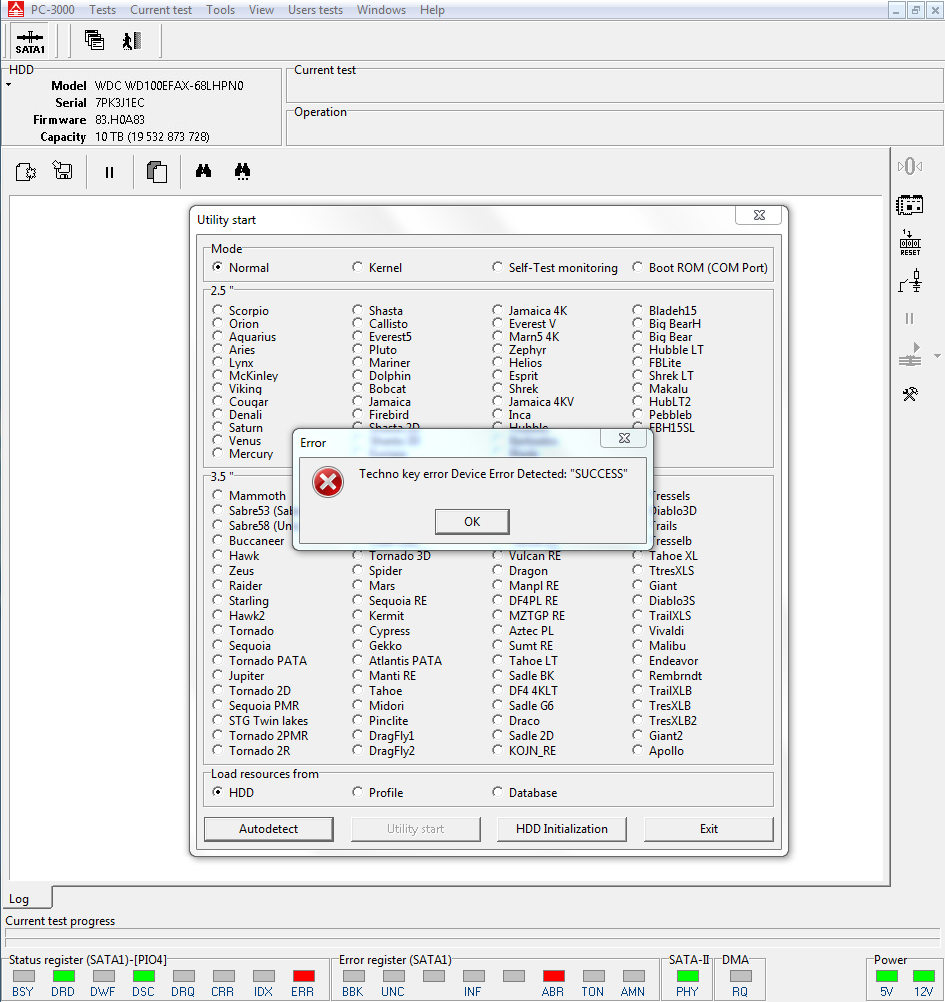Click the exit door toolbar icon
The image size is (945, 1002).
132,41
